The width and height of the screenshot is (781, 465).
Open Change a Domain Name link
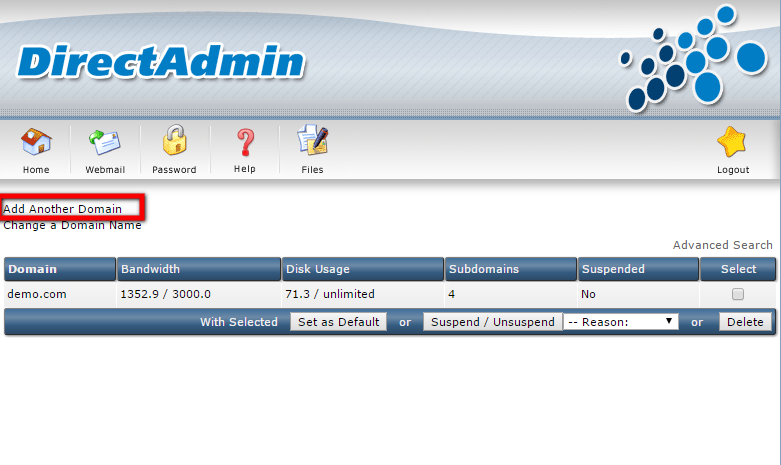72,226
